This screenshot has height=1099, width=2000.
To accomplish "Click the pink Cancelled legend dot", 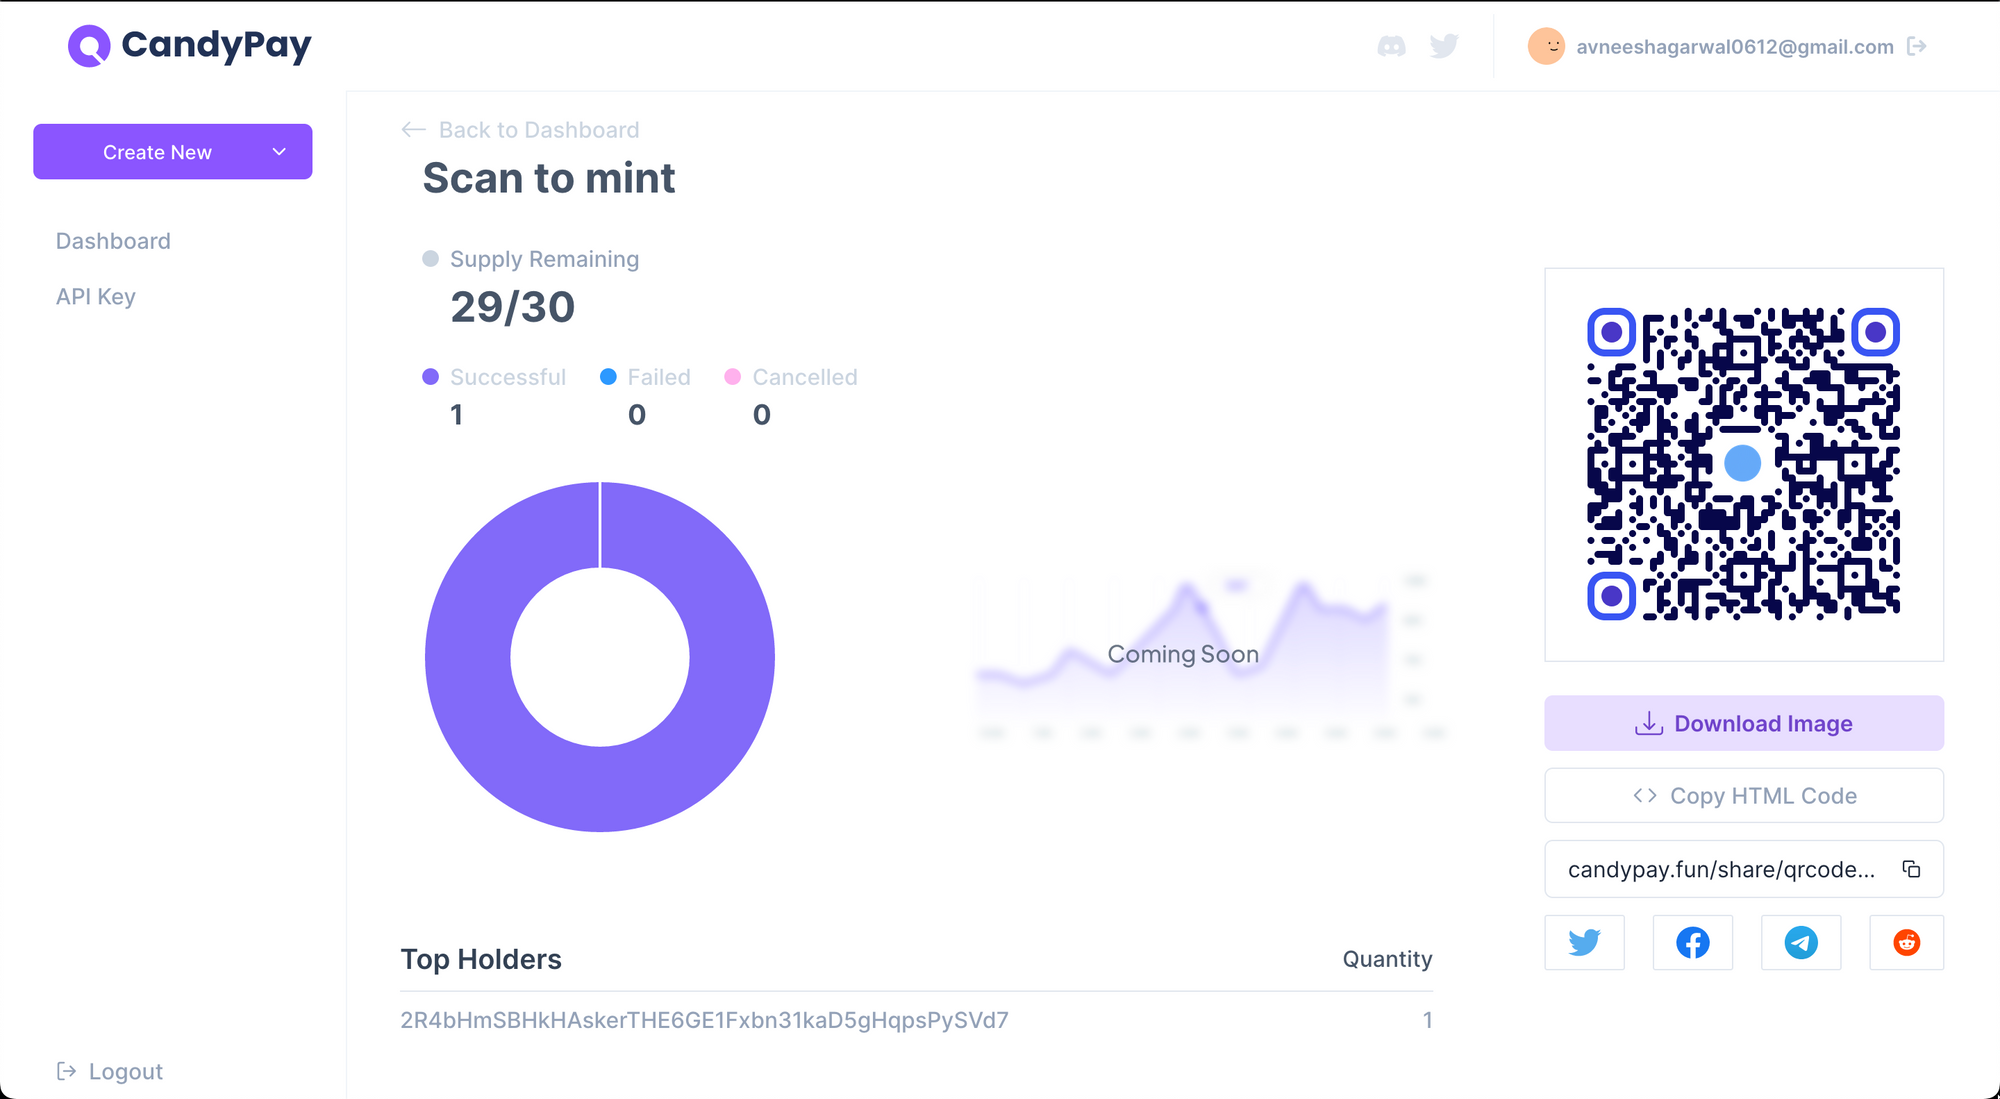I will tap(733, 377).
